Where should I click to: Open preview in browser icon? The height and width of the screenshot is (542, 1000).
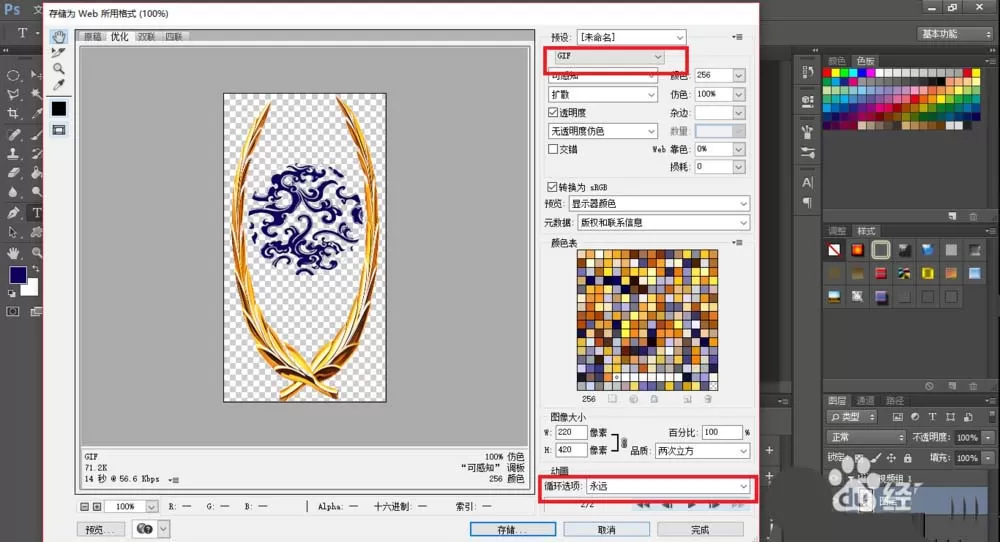click(x=145, y=529)
